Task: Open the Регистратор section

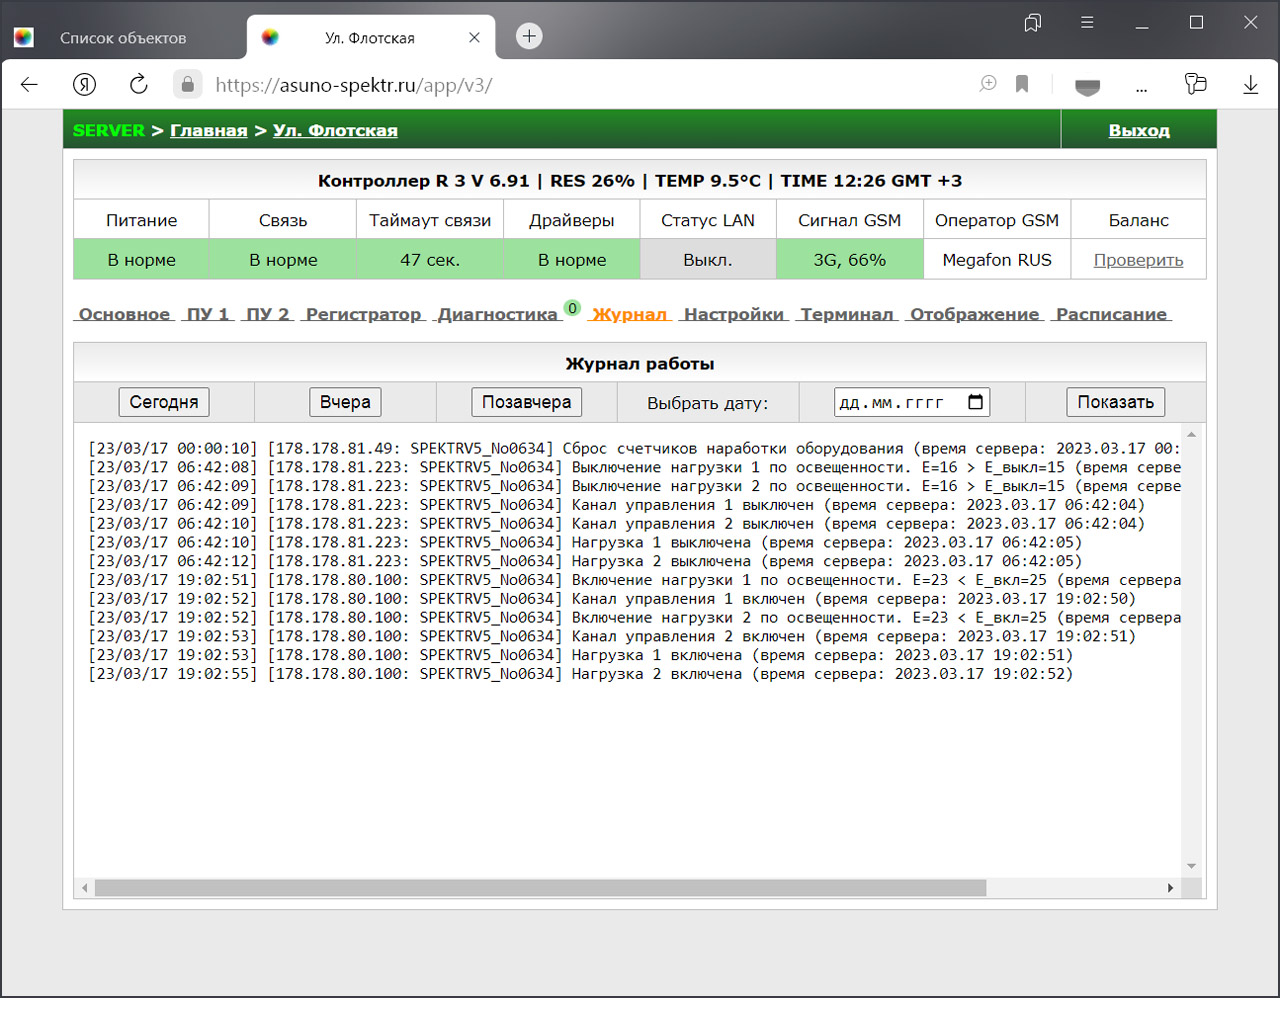Action: (x=363, y=314)
